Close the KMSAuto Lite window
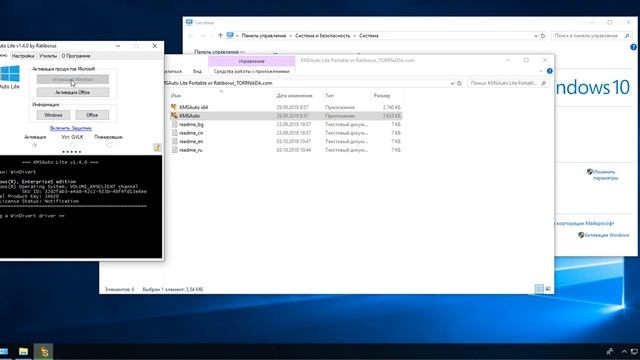 155,46
